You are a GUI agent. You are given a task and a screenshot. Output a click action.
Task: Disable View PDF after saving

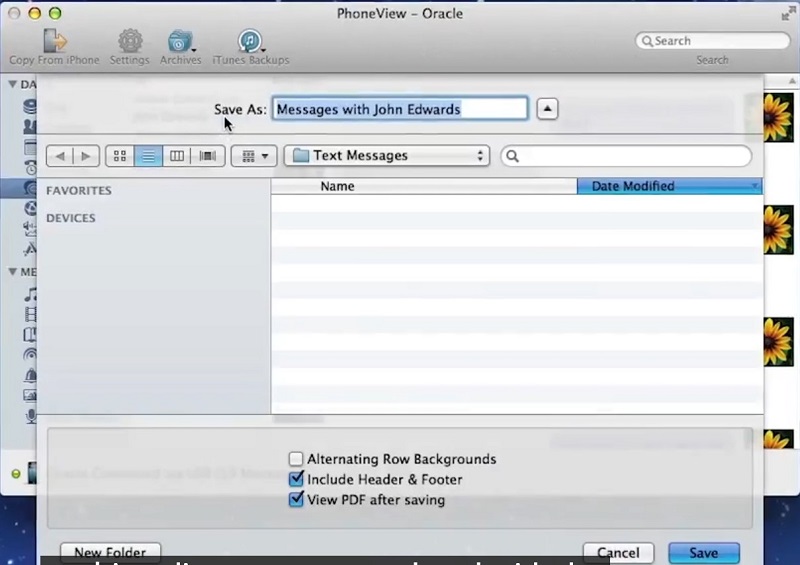[296, 499]
